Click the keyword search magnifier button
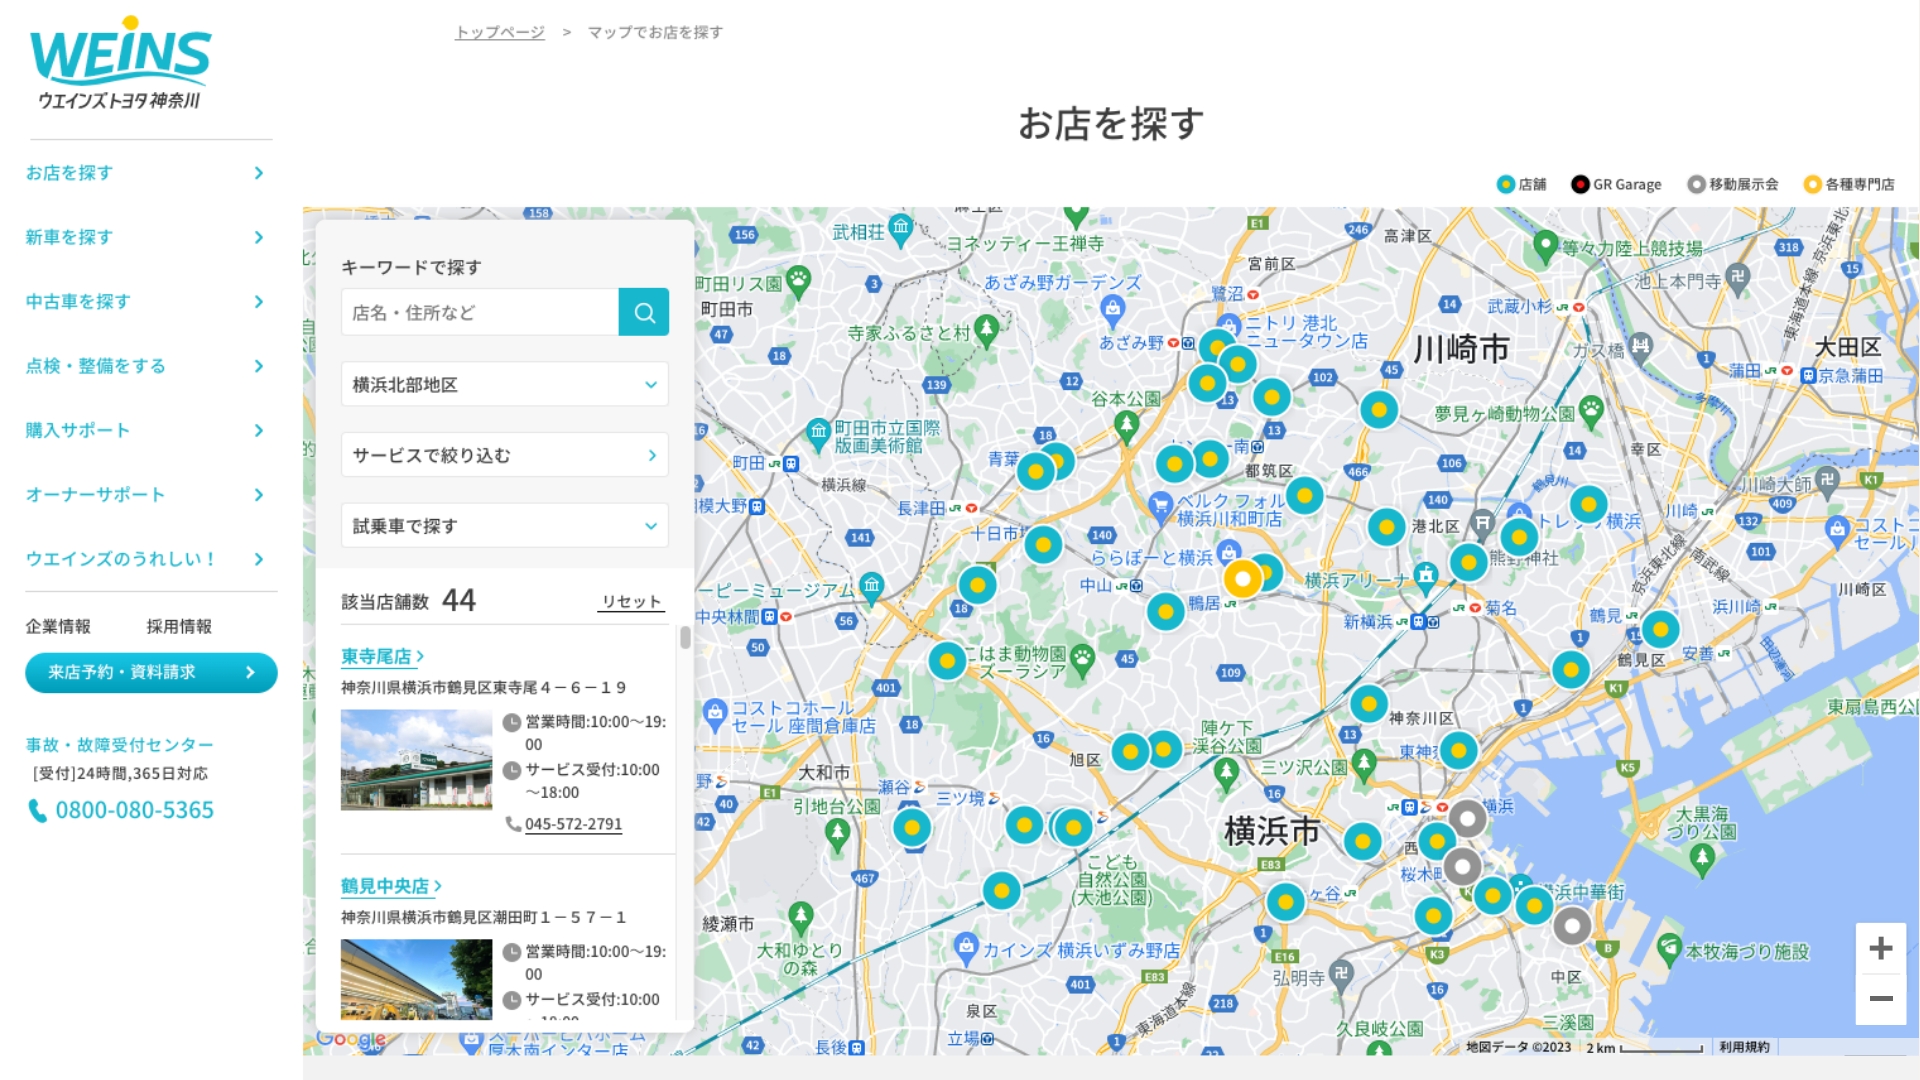1920x1080 pixels. point(644,312)
